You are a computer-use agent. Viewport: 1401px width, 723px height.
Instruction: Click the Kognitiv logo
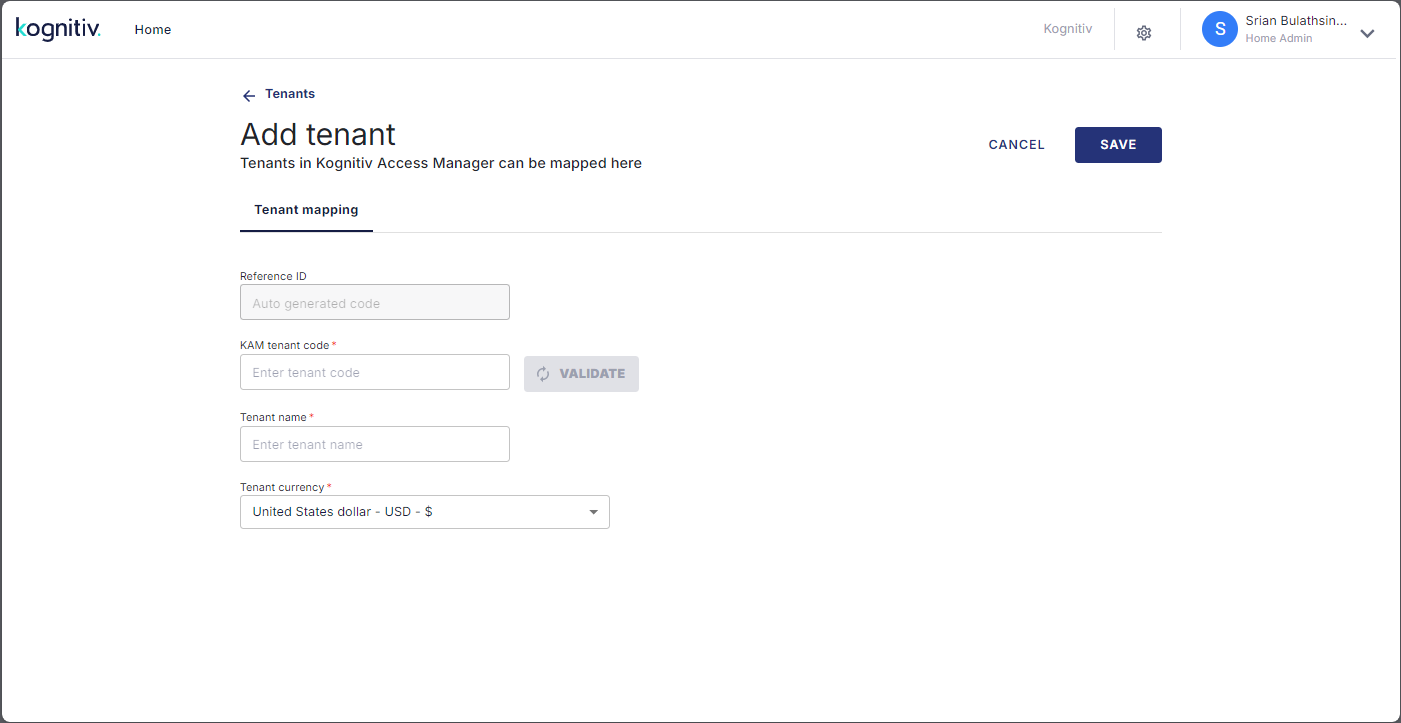(58, 29)
